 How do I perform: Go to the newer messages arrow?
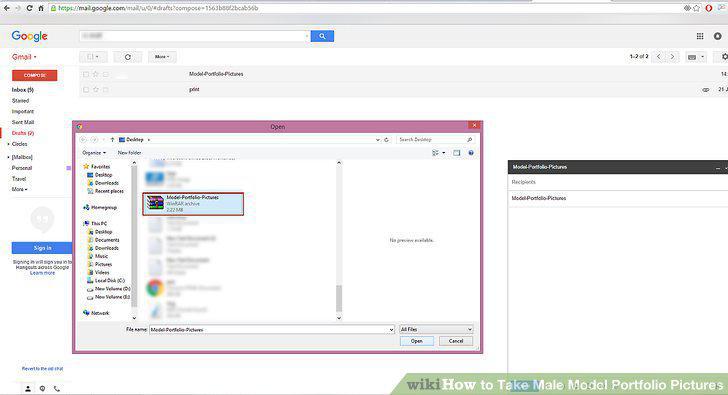(658, 57)
